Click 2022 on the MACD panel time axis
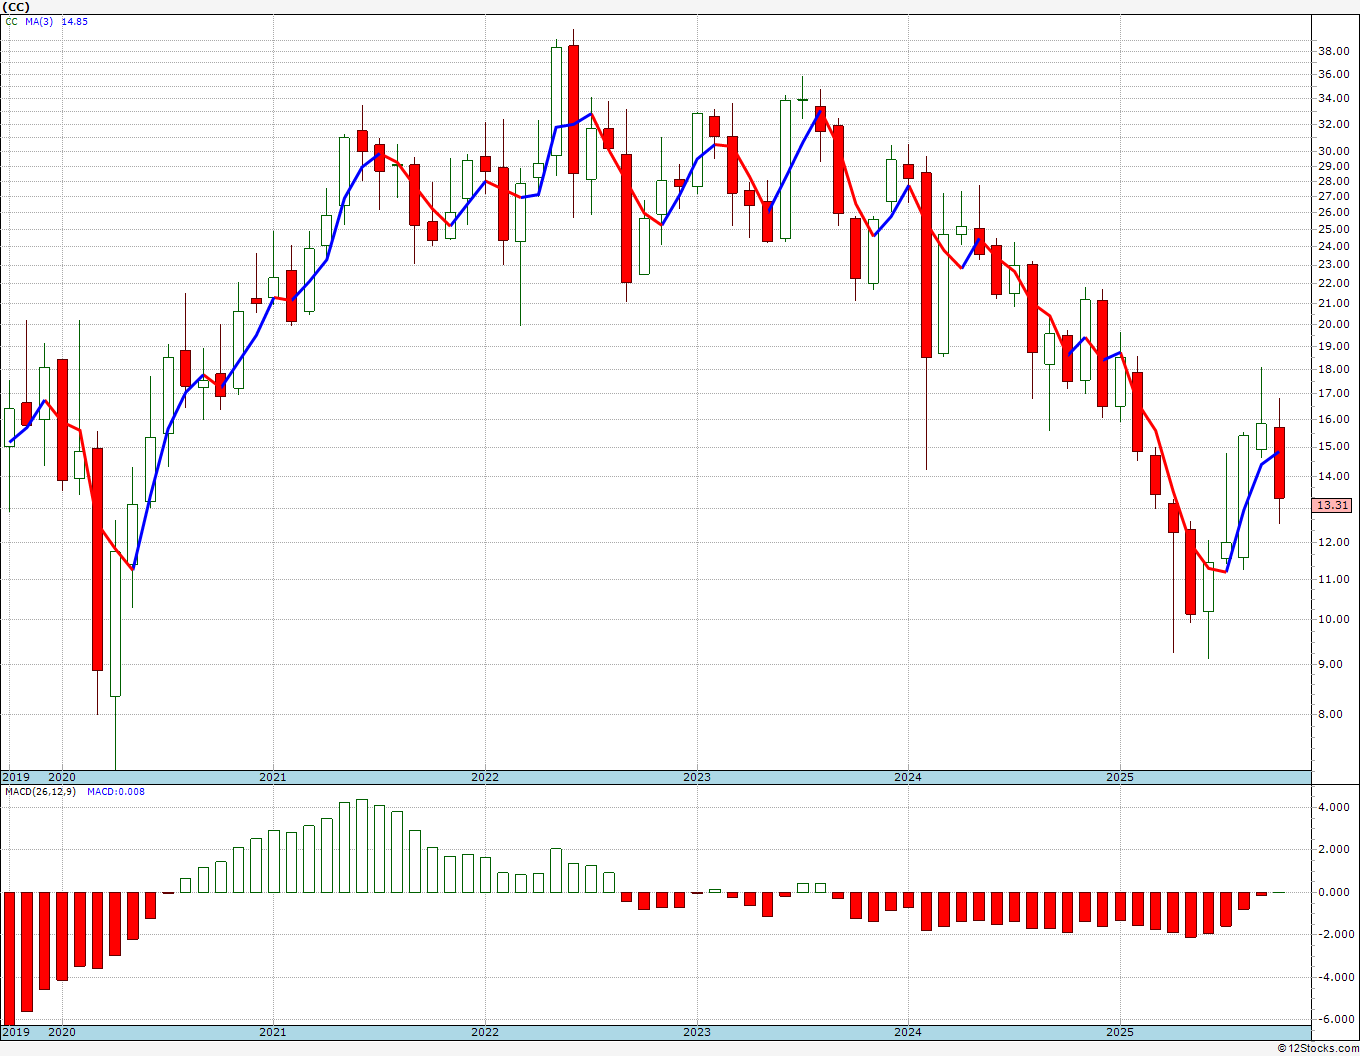The image size is (1360, 1056). click(x=485, y=1032)
